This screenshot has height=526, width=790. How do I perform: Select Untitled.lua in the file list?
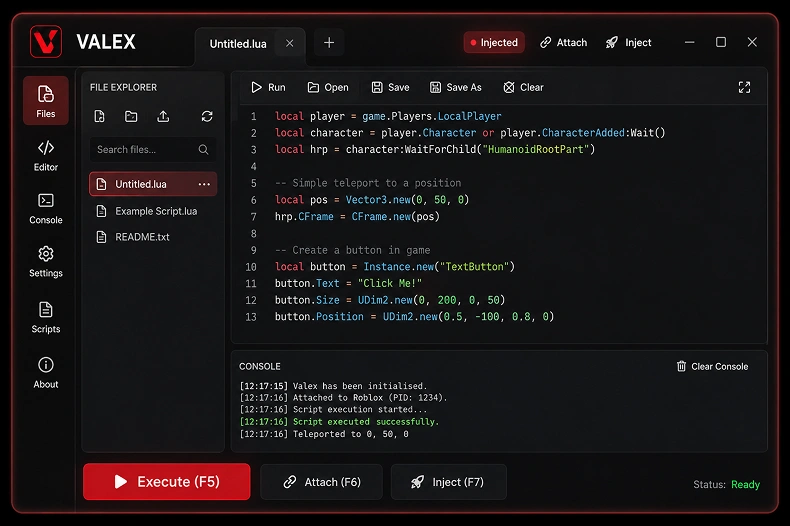coord(153,184)
